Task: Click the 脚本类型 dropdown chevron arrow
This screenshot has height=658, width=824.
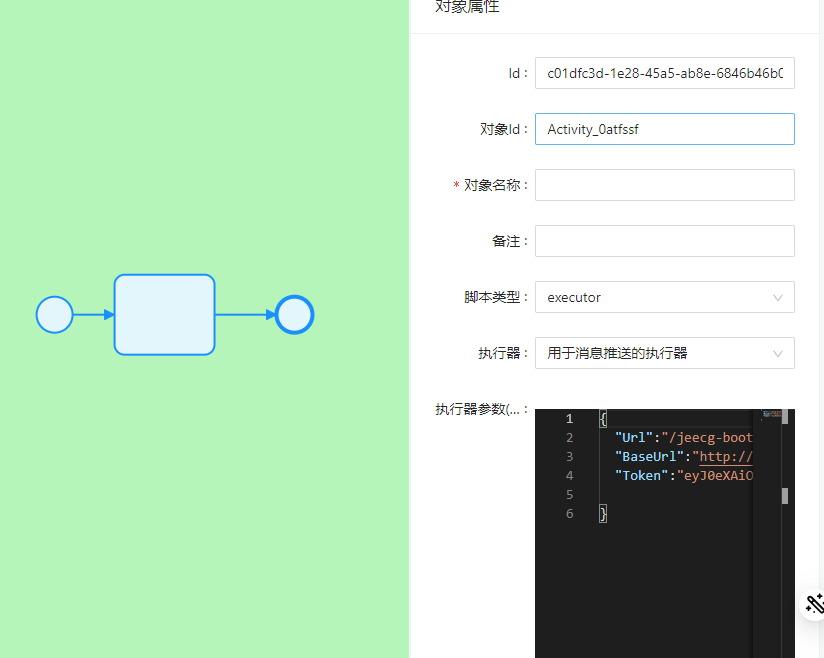Action: 778,297
